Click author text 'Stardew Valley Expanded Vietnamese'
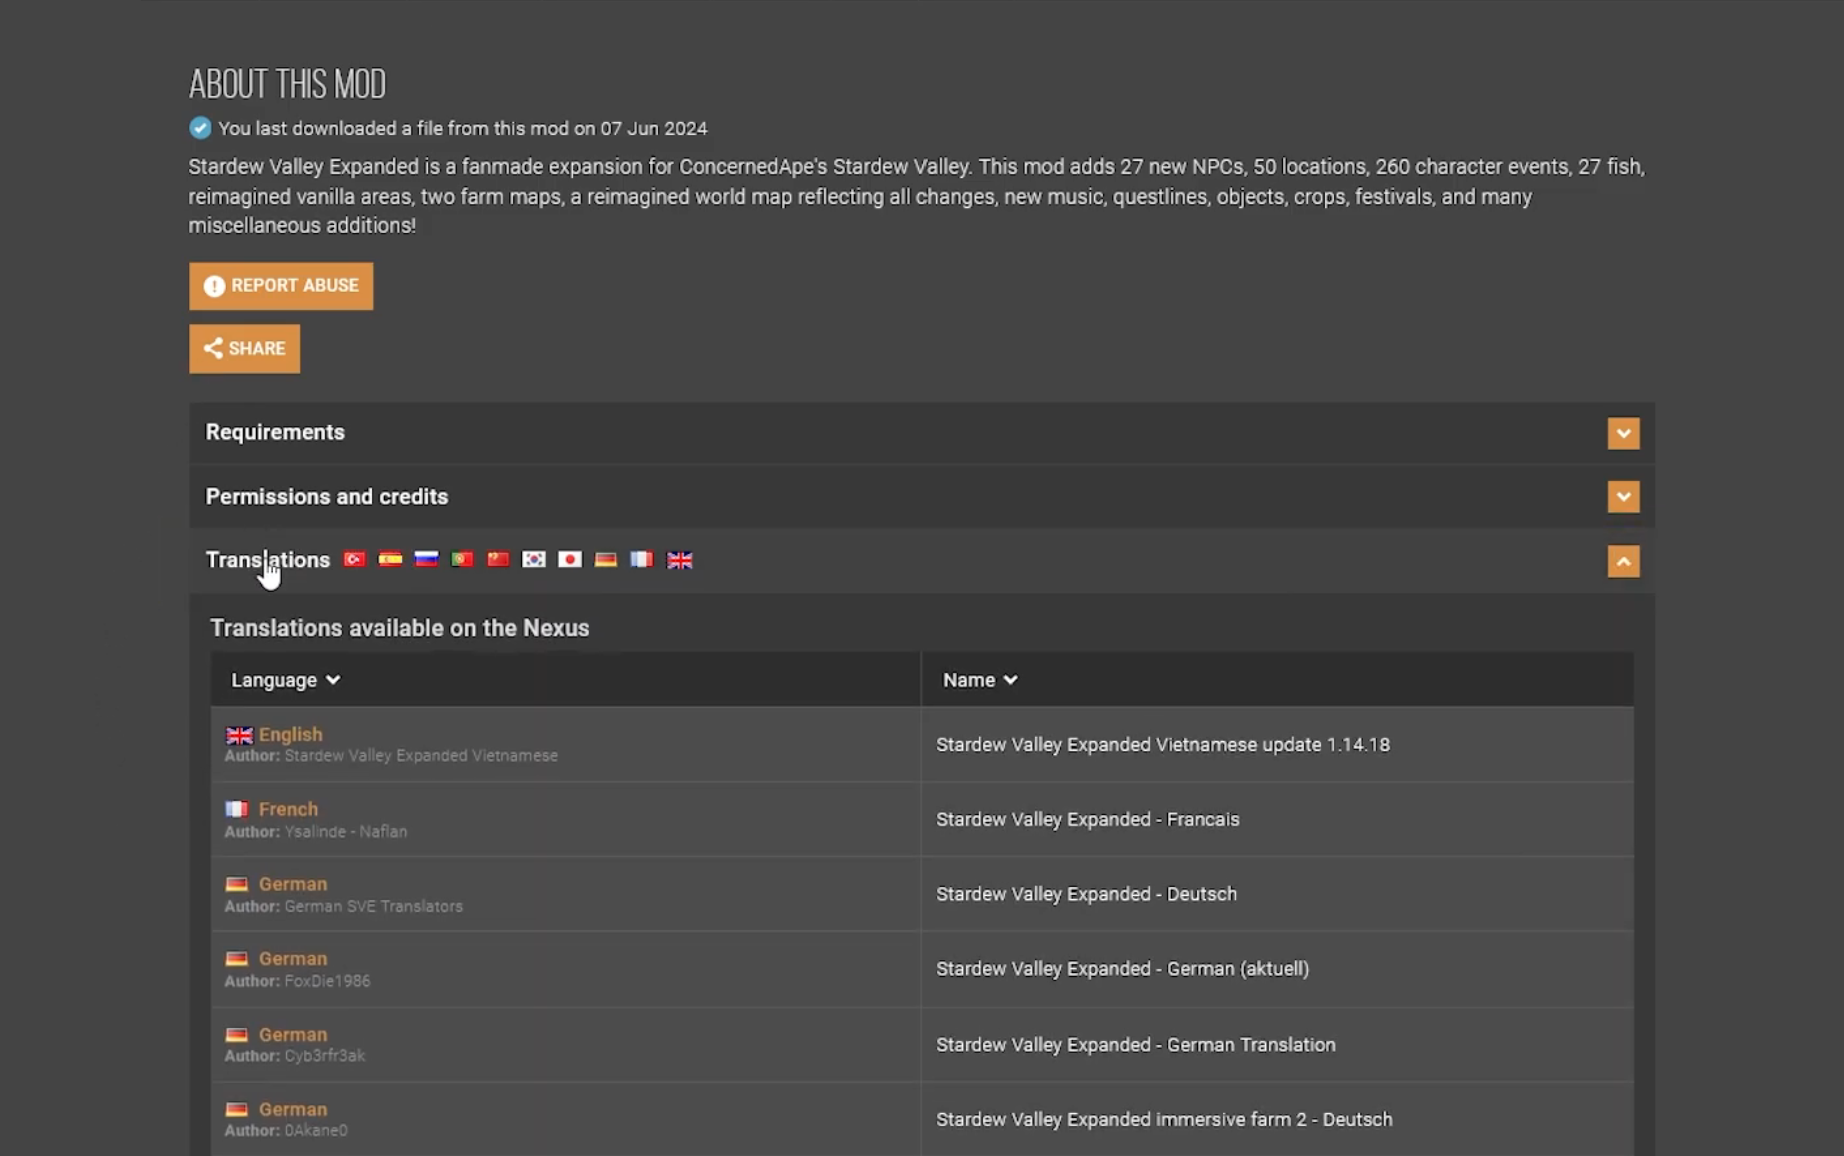The width and height of the screenshot is (1844, 1156). [x=421, y=756]
